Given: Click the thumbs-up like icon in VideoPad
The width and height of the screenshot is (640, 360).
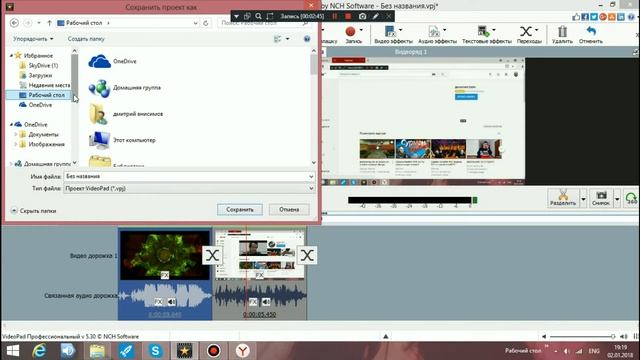Looking at the screenshot, I should tap(576, 17).
